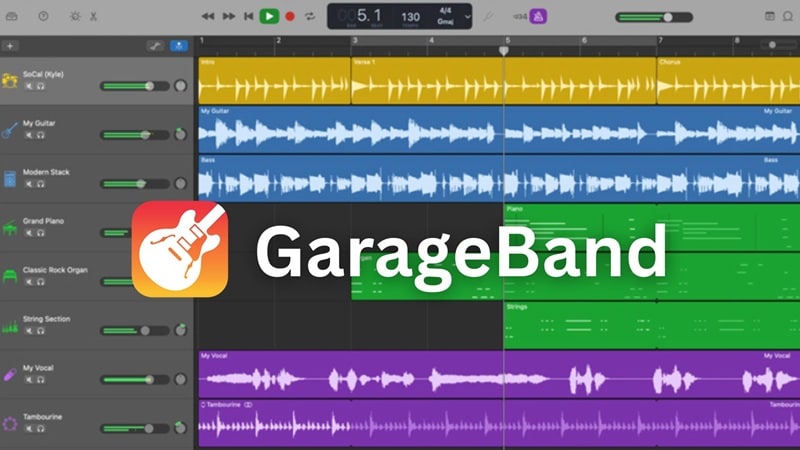The width and height of the screenshot is (800, 450).
Task: Open Smart Controls dial icon
Action: coord(75,16)
